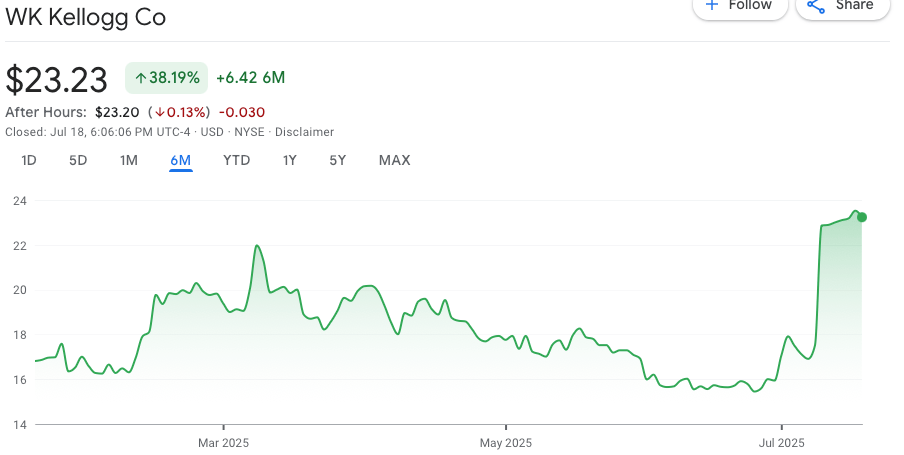The image size is (904, 455).
Task: Select the active 6M tab
Action: pyautogui.click(x=180, y=161)
